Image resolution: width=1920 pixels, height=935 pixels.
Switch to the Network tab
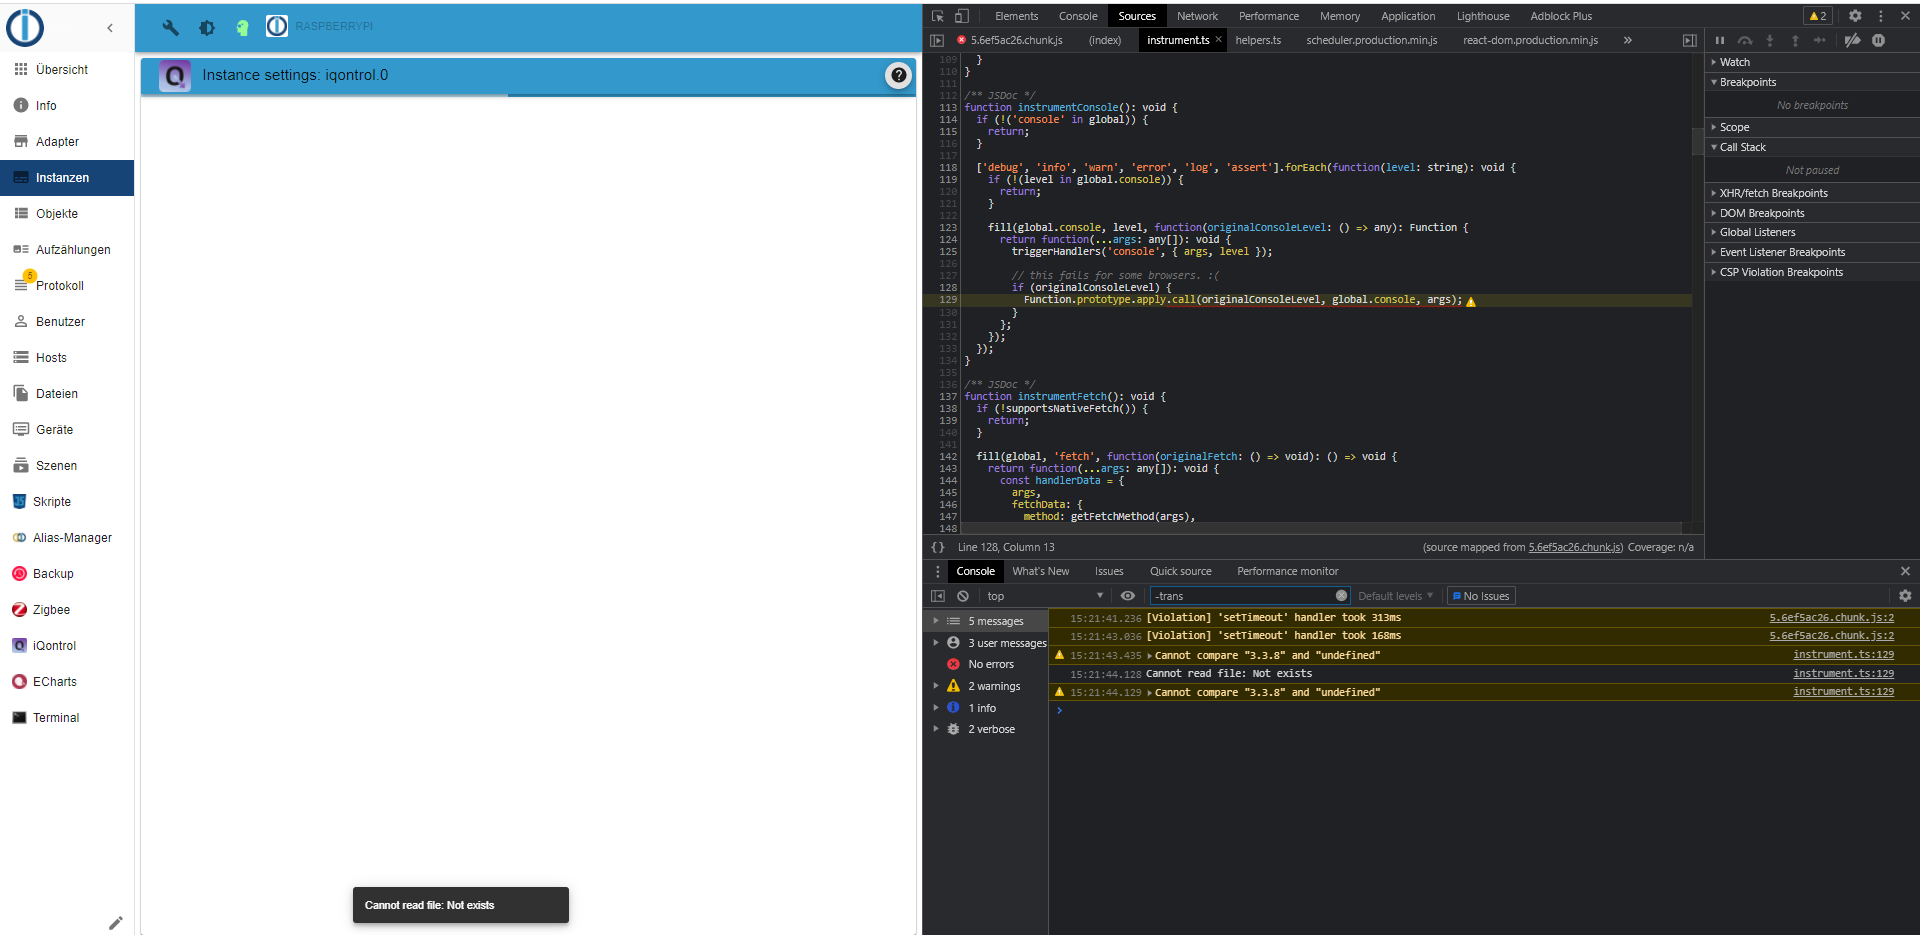(1197, 16)
